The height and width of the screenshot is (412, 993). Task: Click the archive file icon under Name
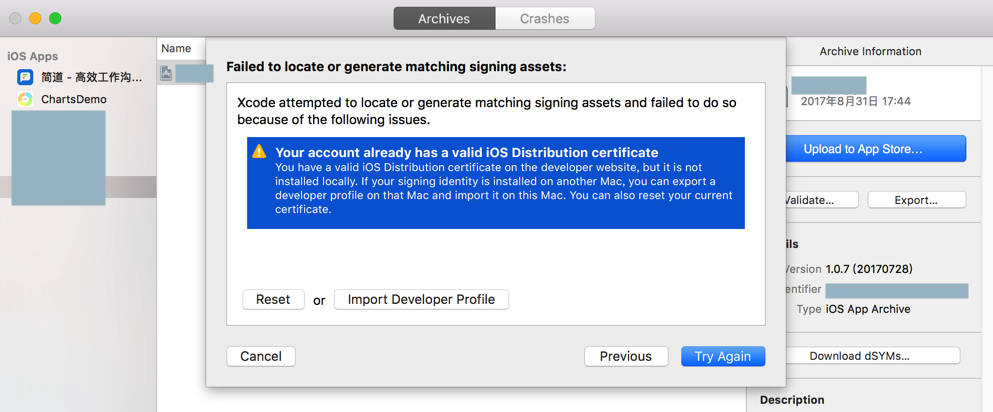[x=166, y=74]
